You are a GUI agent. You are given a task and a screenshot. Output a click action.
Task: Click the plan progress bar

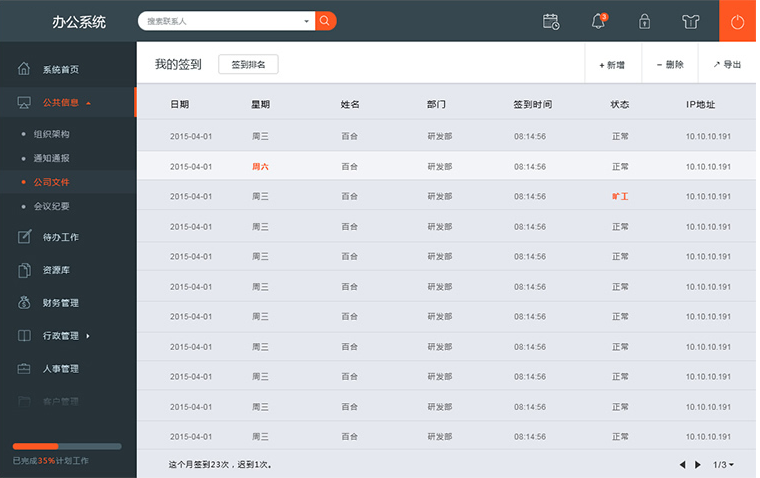click(67, 446)
